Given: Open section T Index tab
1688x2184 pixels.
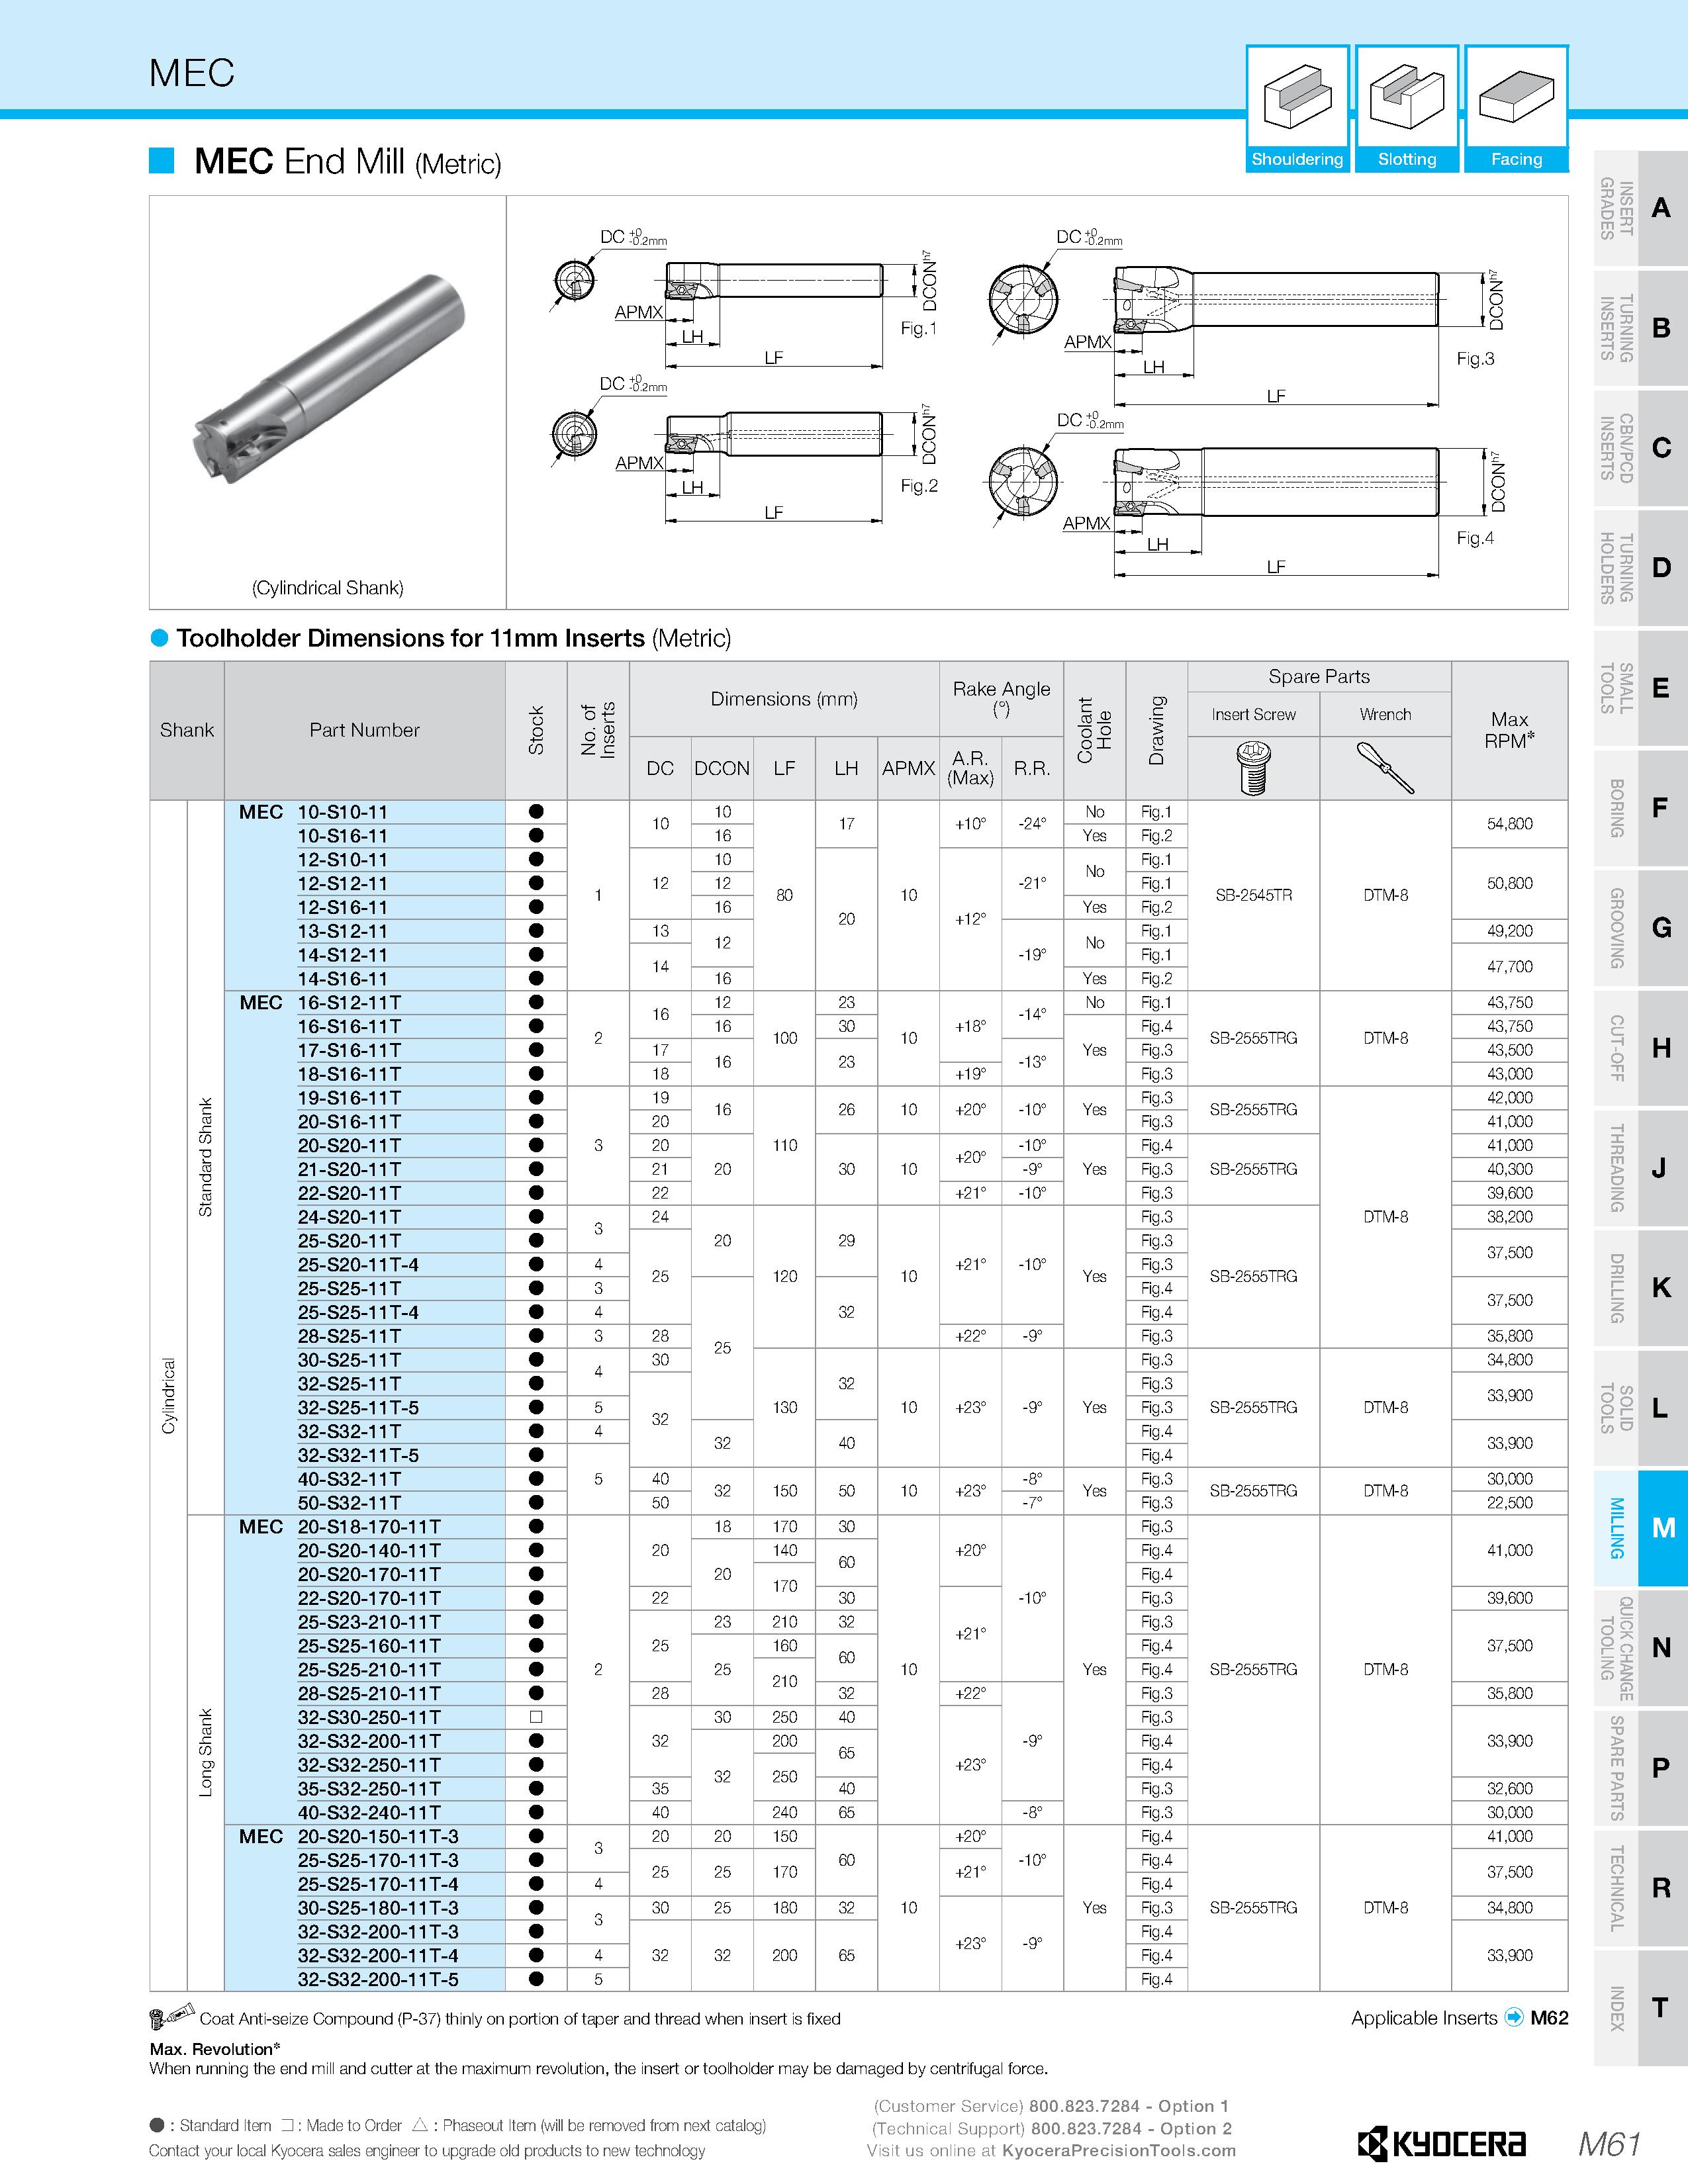Looking at the screenshot, I should (1640, 2008).
